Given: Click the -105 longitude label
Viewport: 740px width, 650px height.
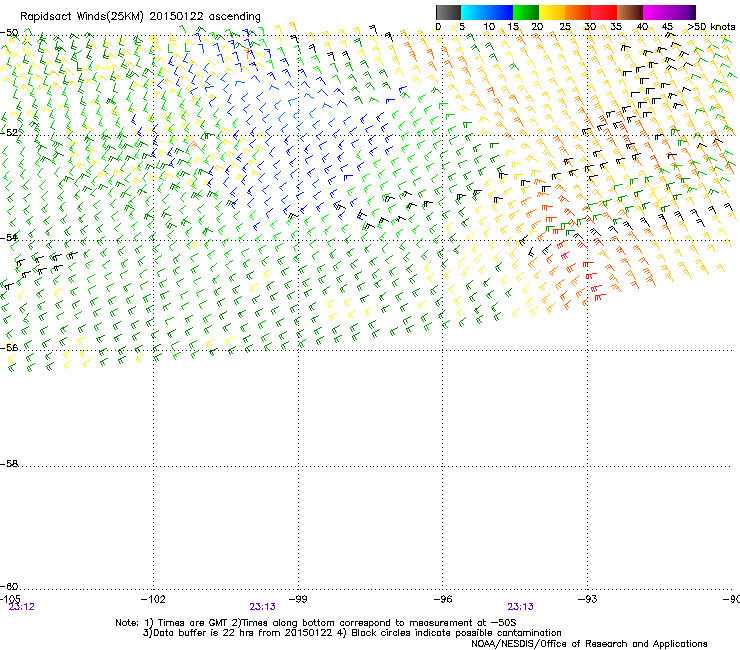Looking at the screenshot, I should 10,599.
